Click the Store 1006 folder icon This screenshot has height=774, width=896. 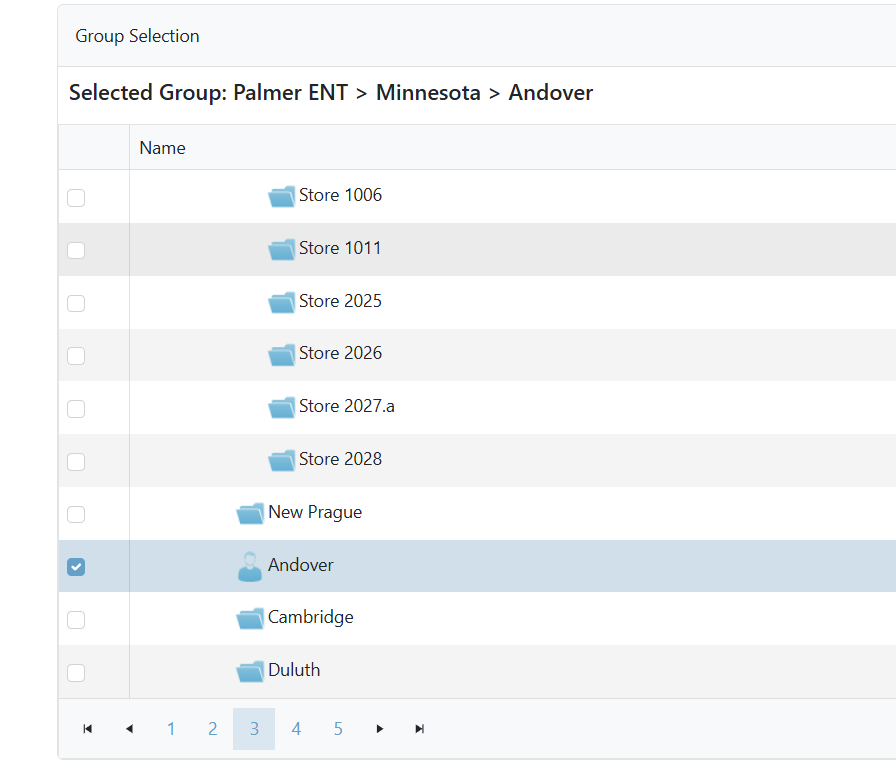point(281,196)
